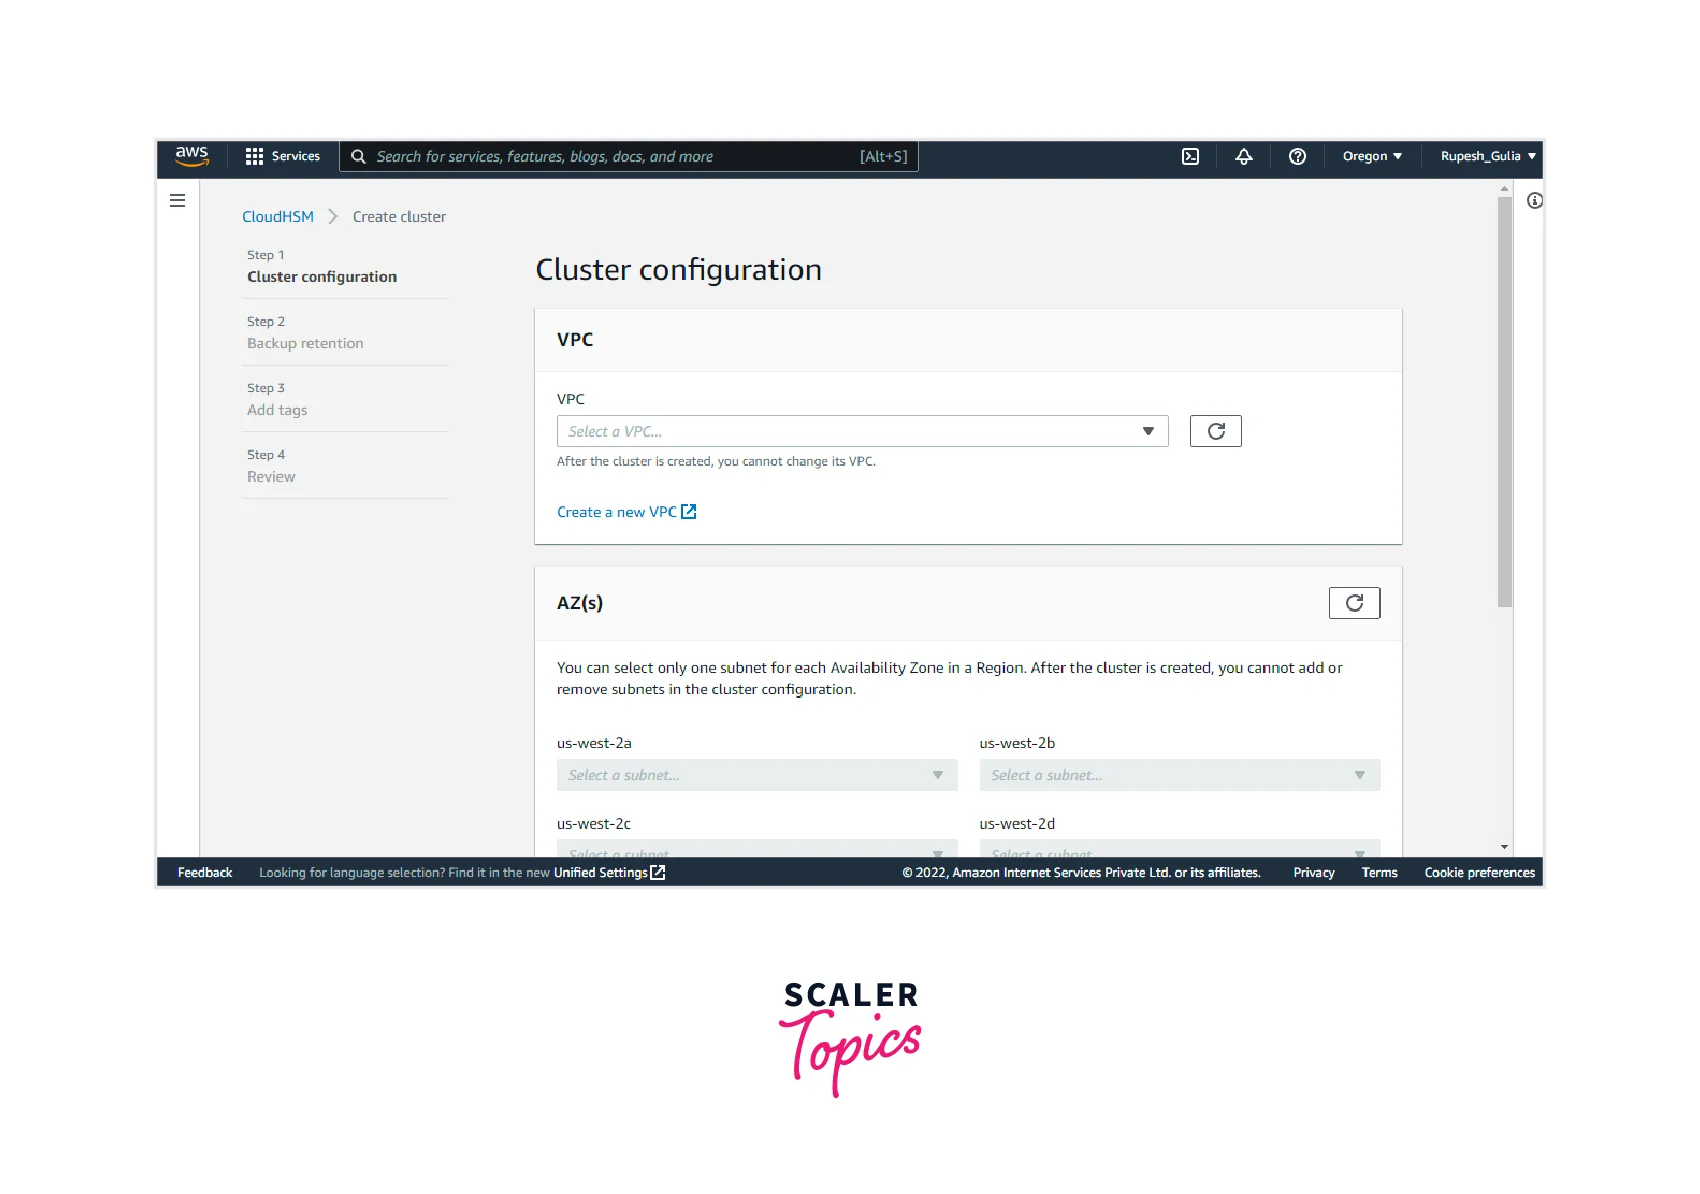The height and width of the screenshot is (1194, 1700).
Task: Expand the Select a VPC dropdown
Action: coord(862,431)
